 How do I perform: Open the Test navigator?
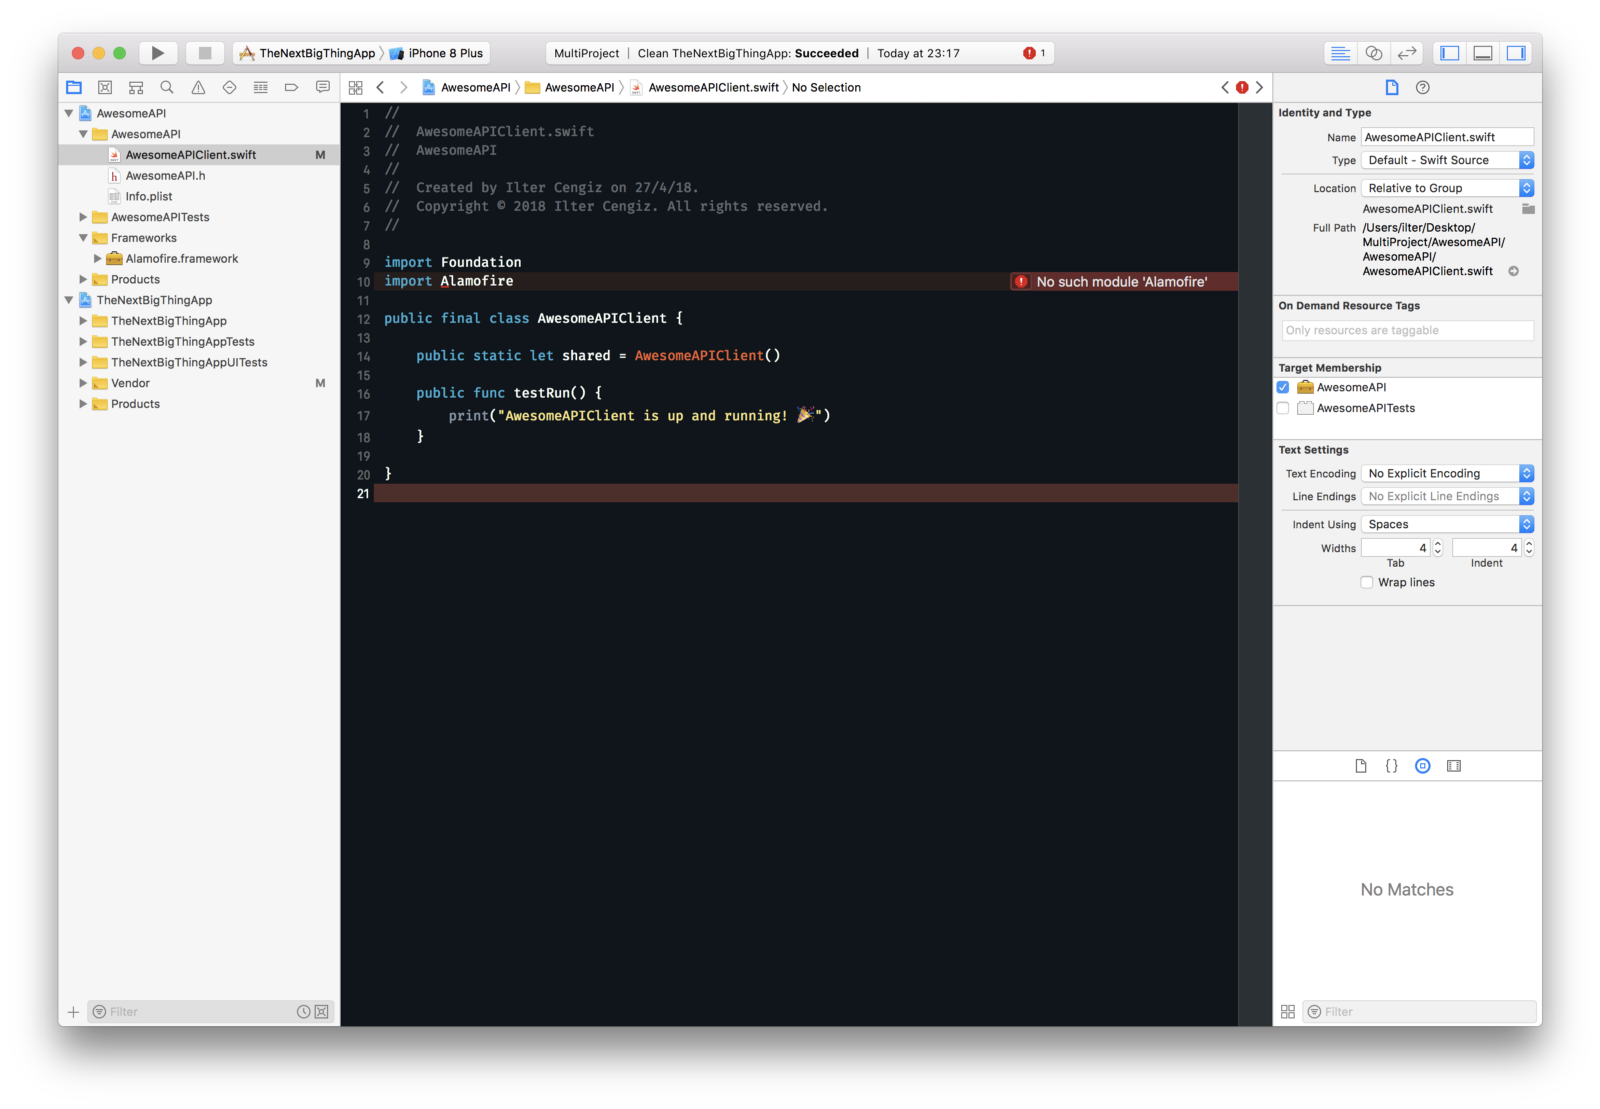tap(229, 87)
